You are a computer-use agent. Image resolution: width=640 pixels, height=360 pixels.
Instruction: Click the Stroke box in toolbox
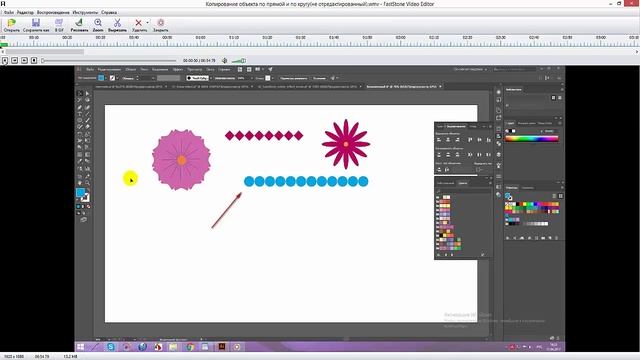[x=85, y=198]
